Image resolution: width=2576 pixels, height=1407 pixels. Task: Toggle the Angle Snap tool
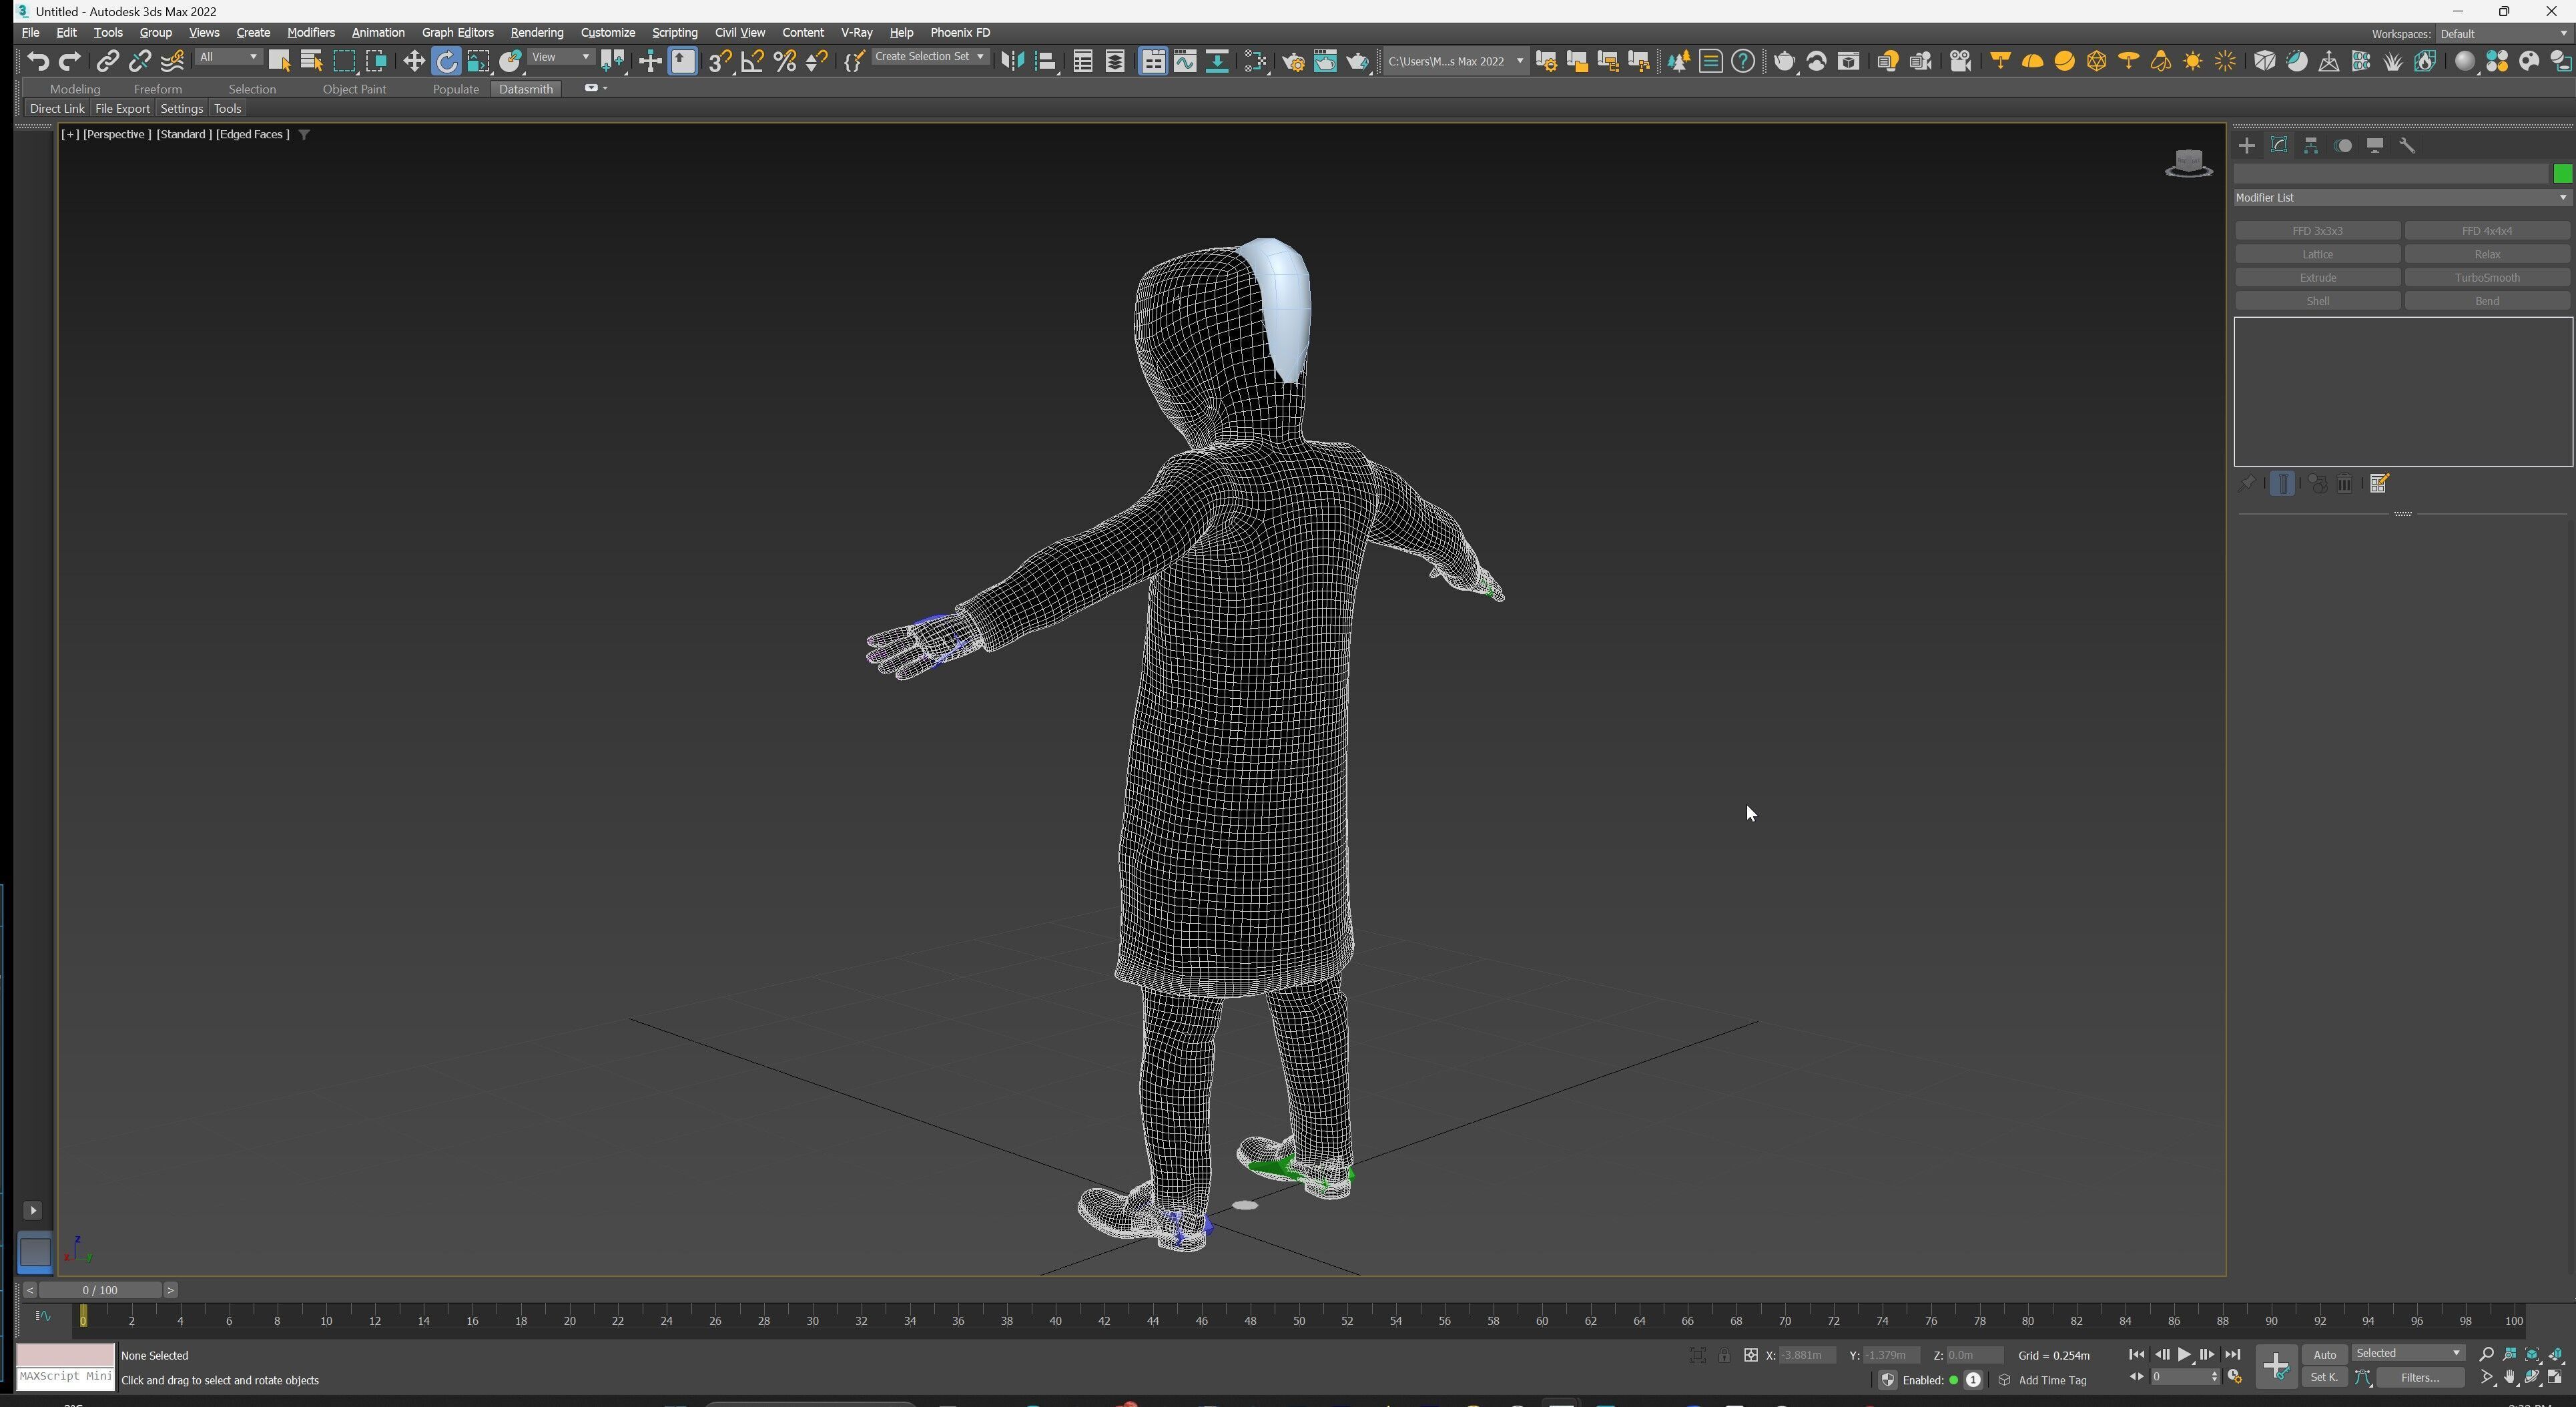click(x=752, y=62)
